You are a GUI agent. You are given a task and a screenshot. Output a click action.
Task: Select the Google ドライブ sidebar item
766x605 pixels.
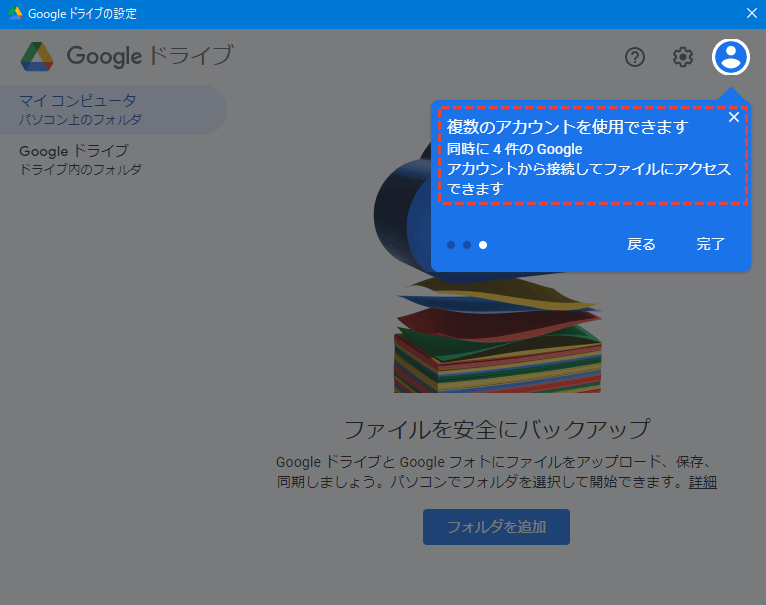point(81,159)
